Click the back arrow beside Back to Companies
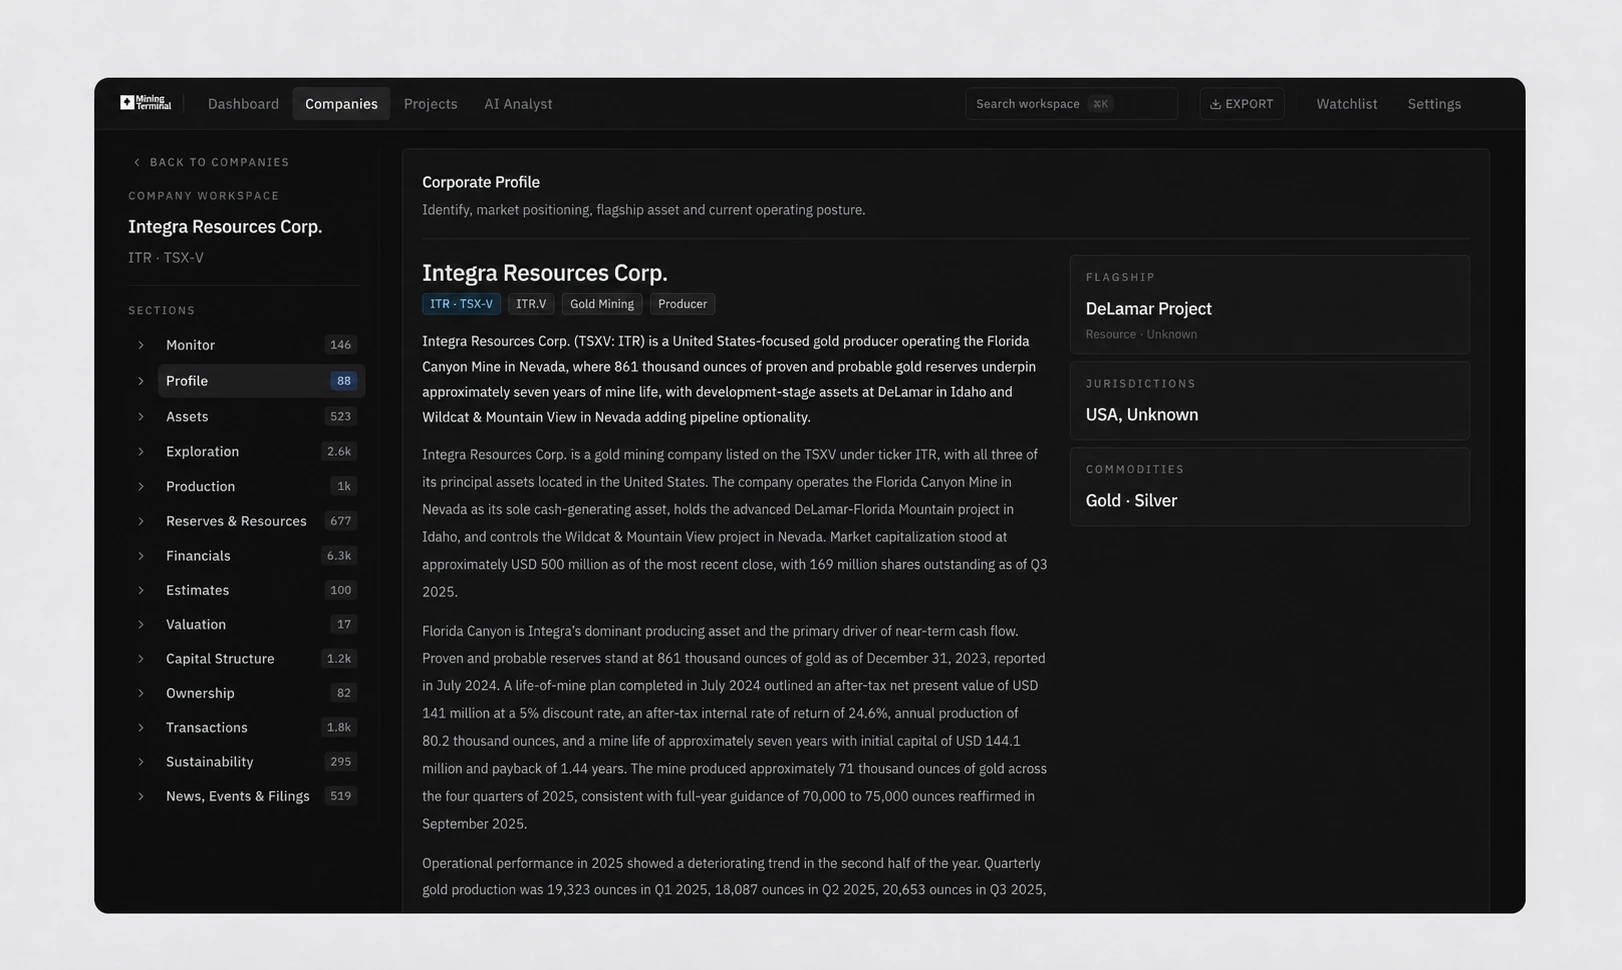 [137, 162]
